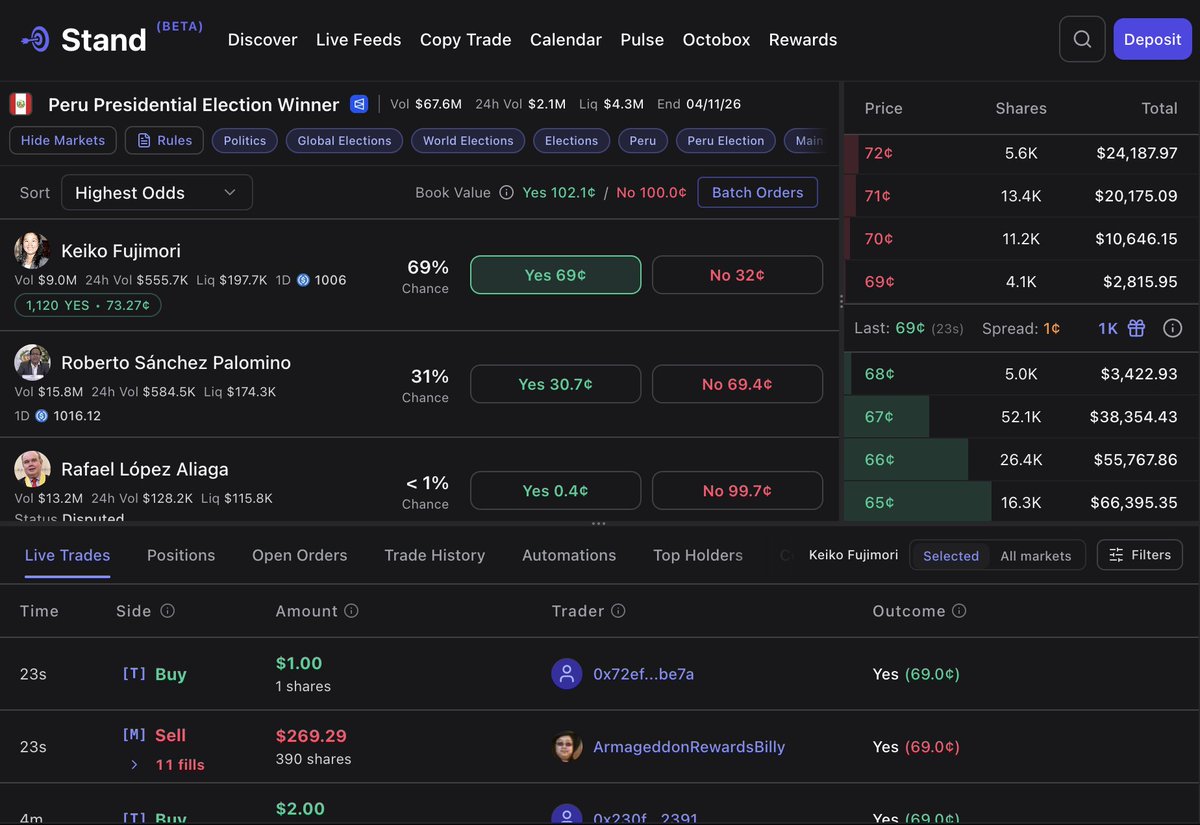Click the 1D coin icon in Fujimori row
1200x825 pixels.
pos(304,280)
